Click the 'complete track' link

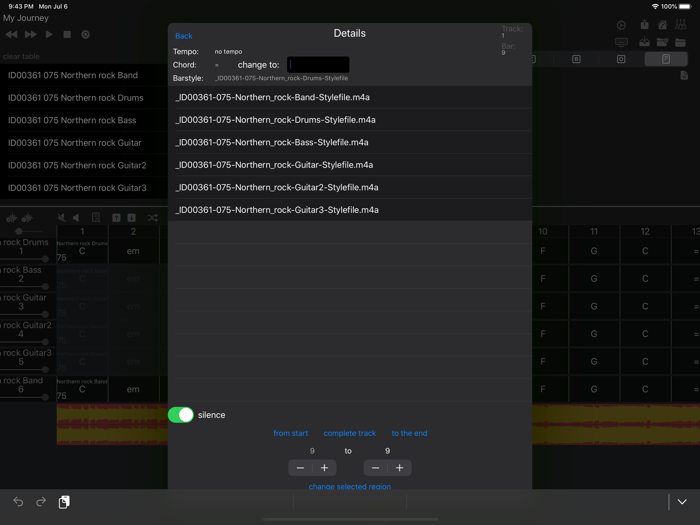pos(350,433)
